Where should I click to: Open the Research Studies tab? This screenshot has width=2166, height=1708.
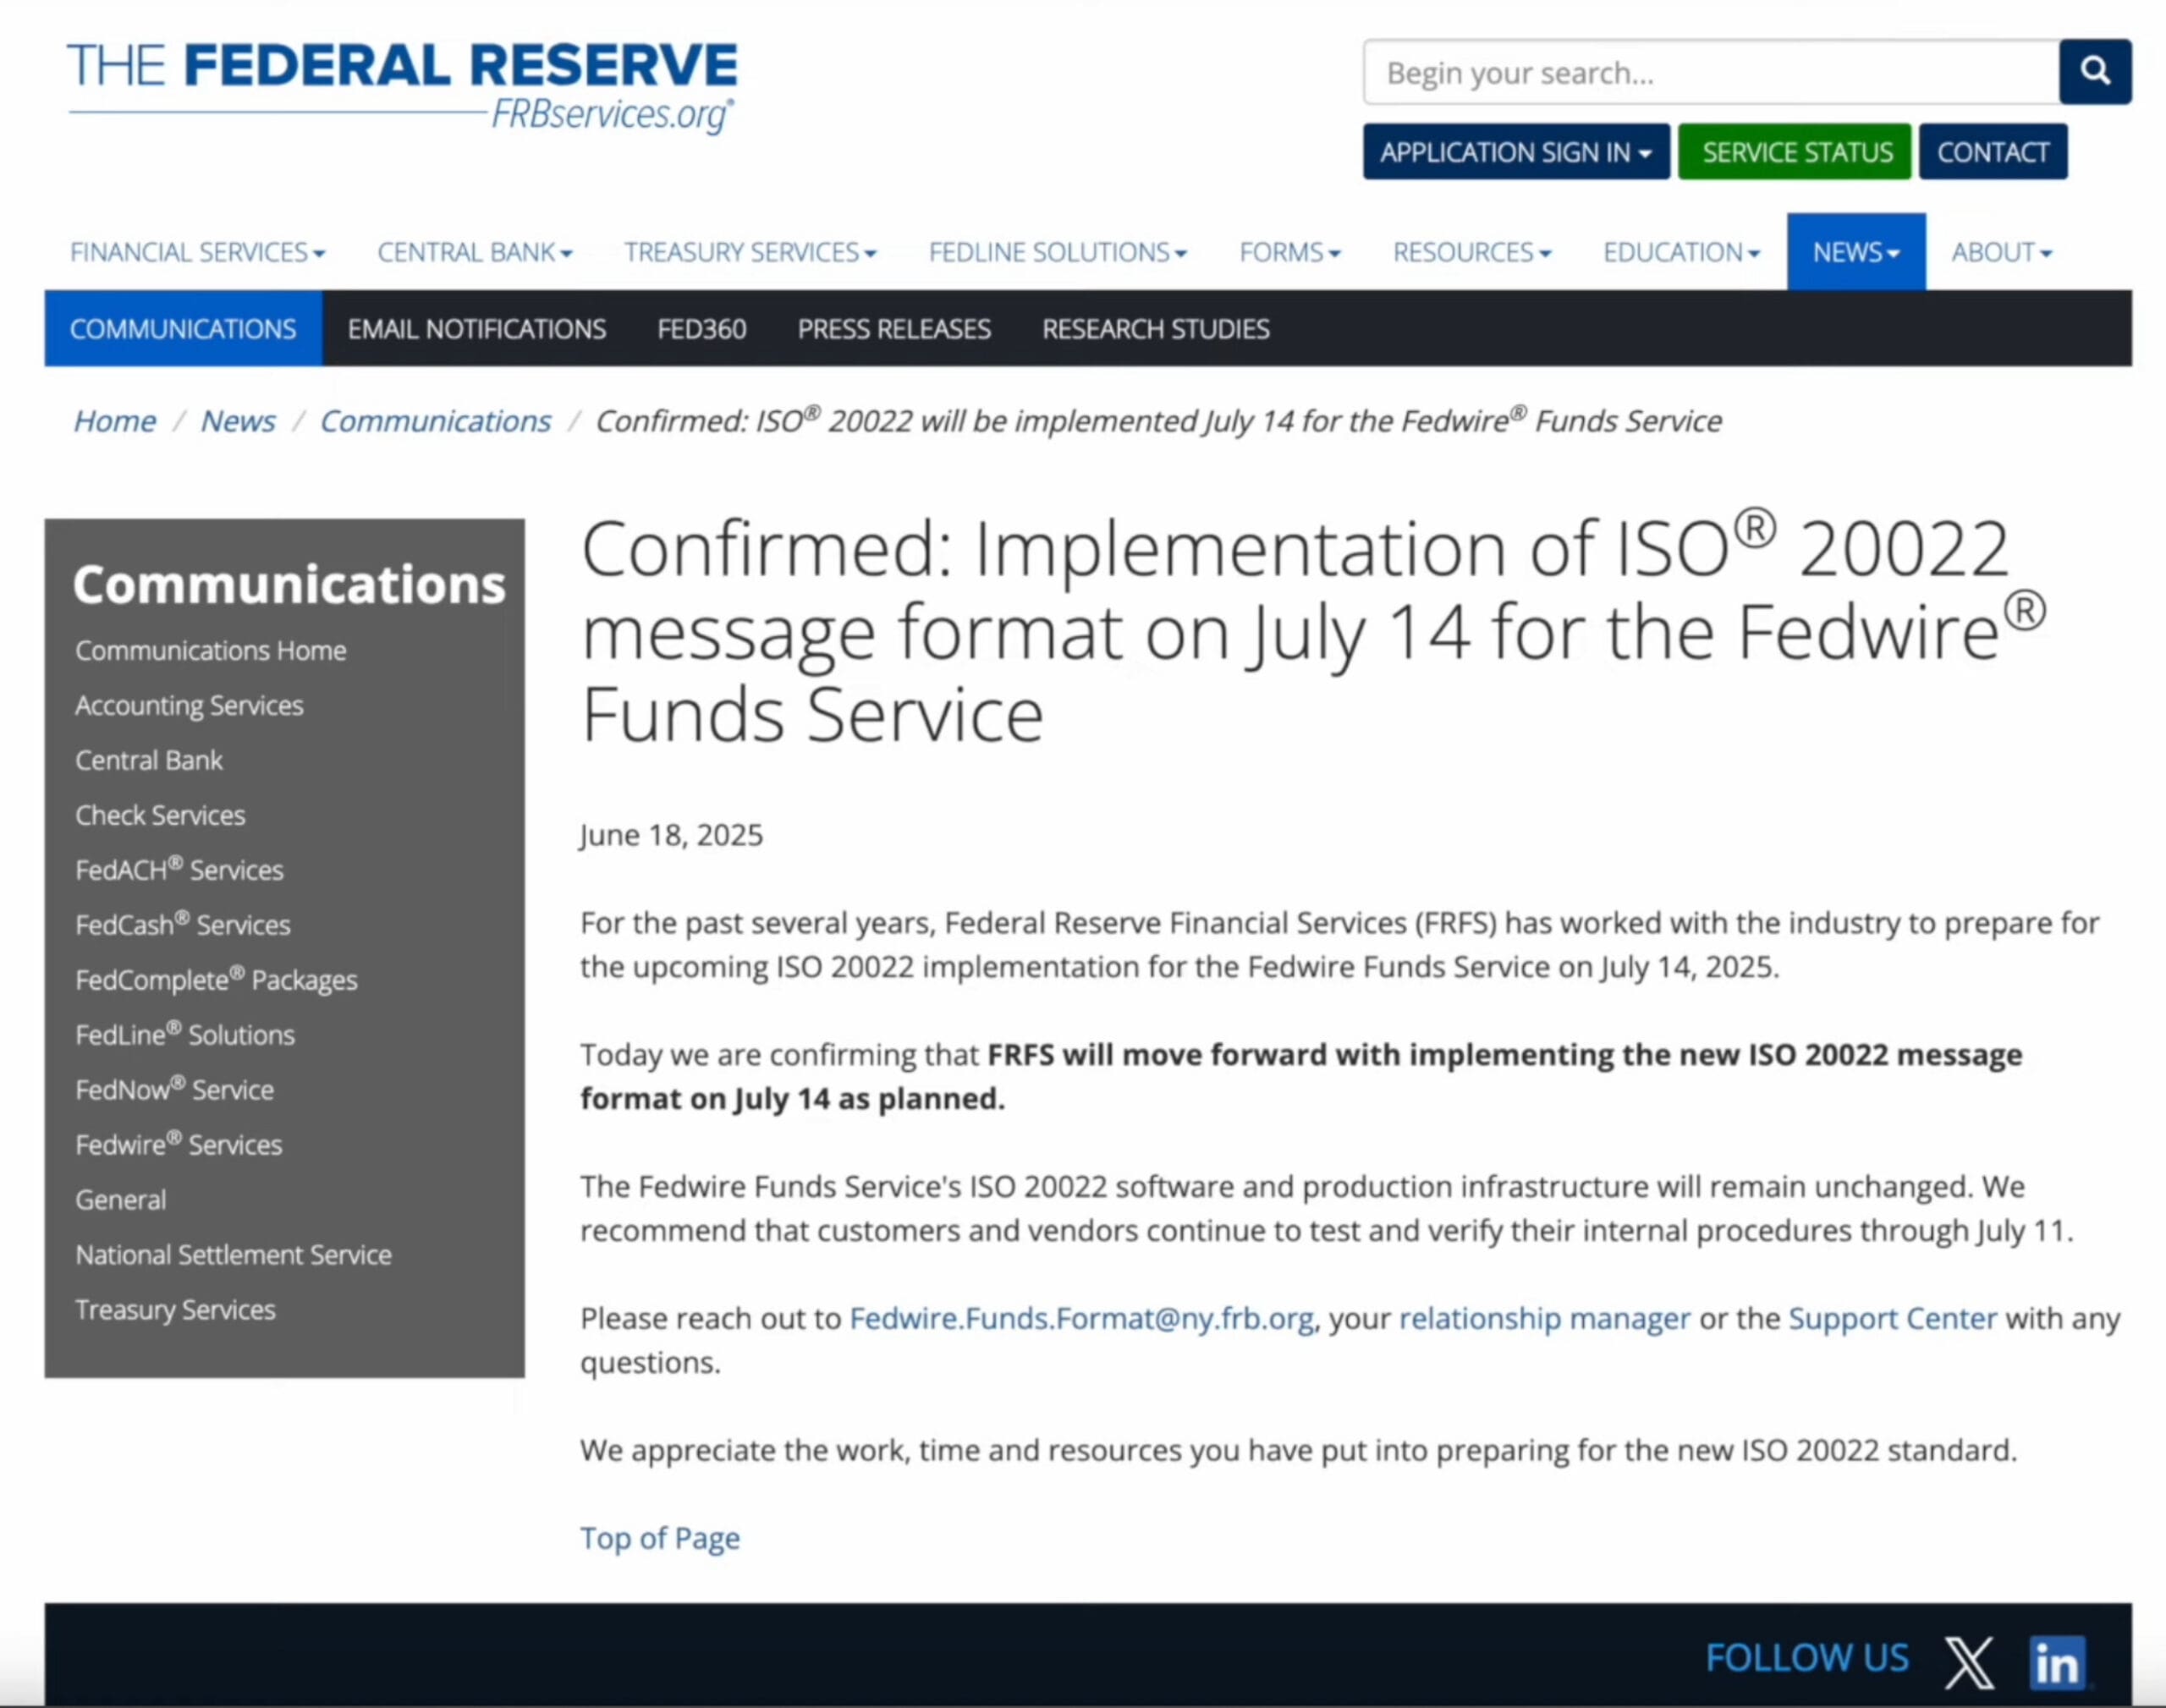(x=1155, y=329)
